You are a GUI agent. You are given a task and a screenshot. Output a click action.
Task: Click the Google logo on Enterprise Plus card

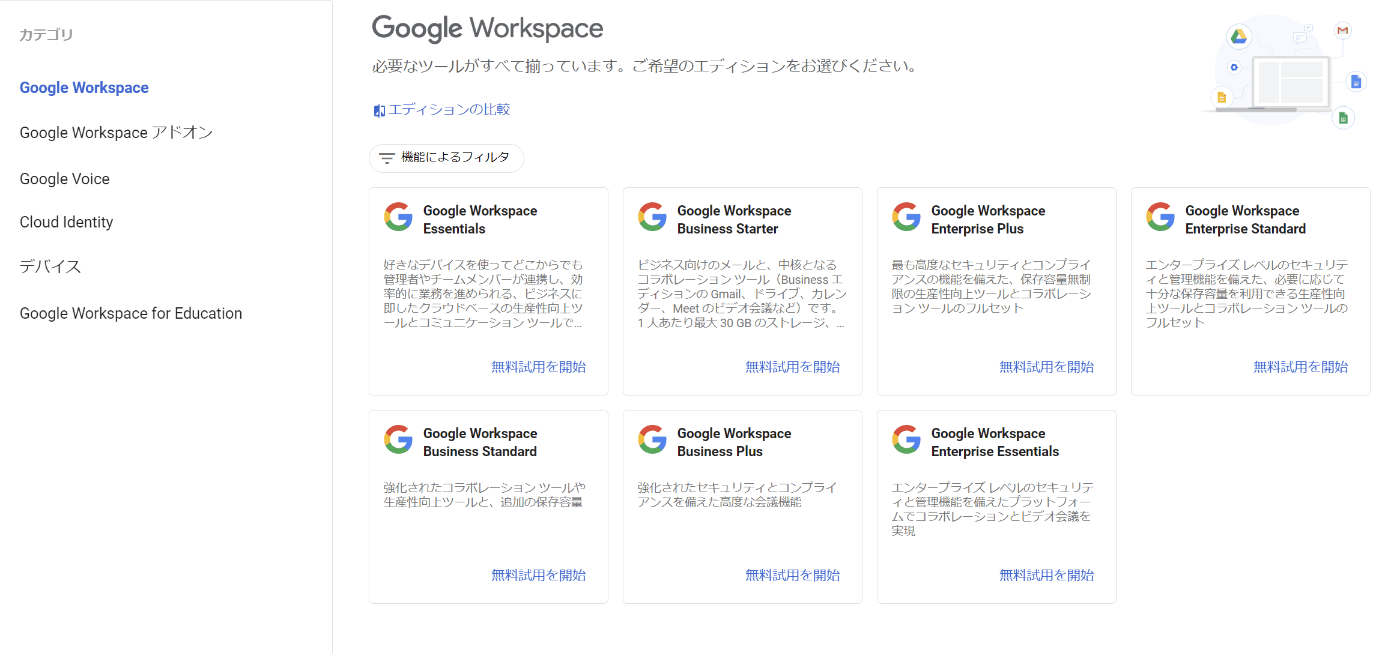pyautogui.click(x=906, y=217)
